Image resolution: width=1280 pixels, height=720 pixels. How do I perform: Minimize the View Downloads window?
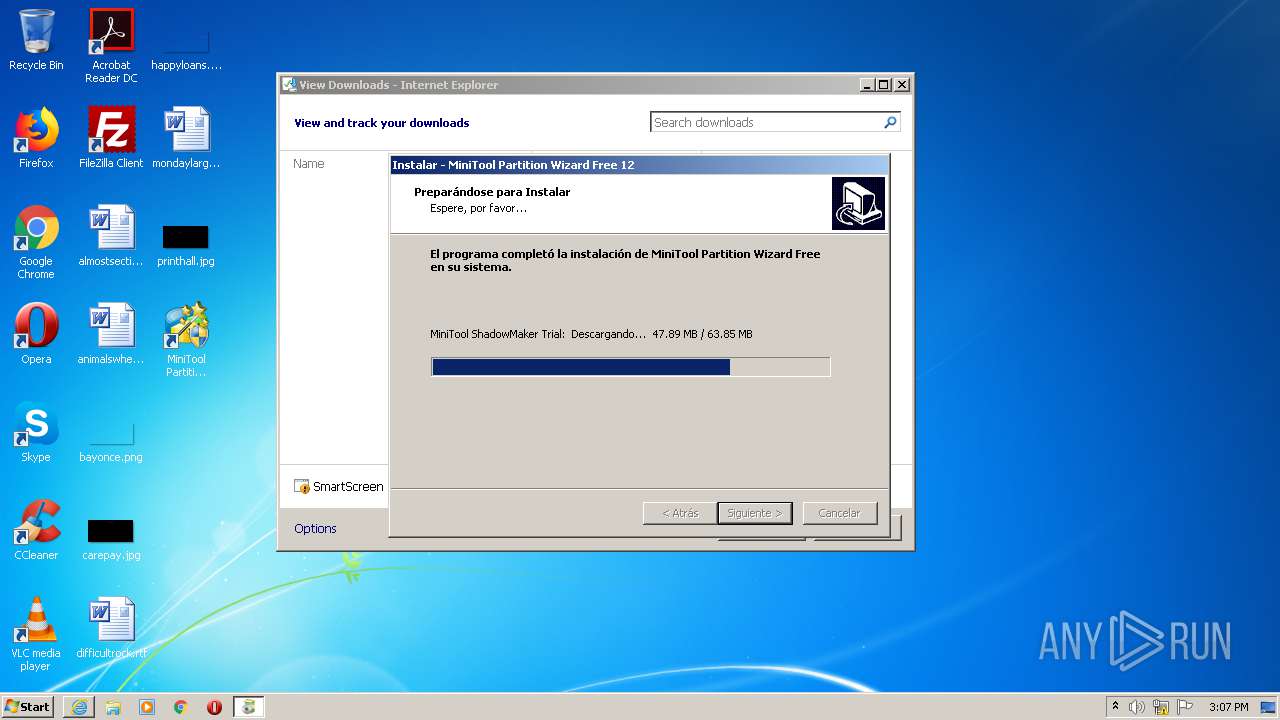[867, 85]
